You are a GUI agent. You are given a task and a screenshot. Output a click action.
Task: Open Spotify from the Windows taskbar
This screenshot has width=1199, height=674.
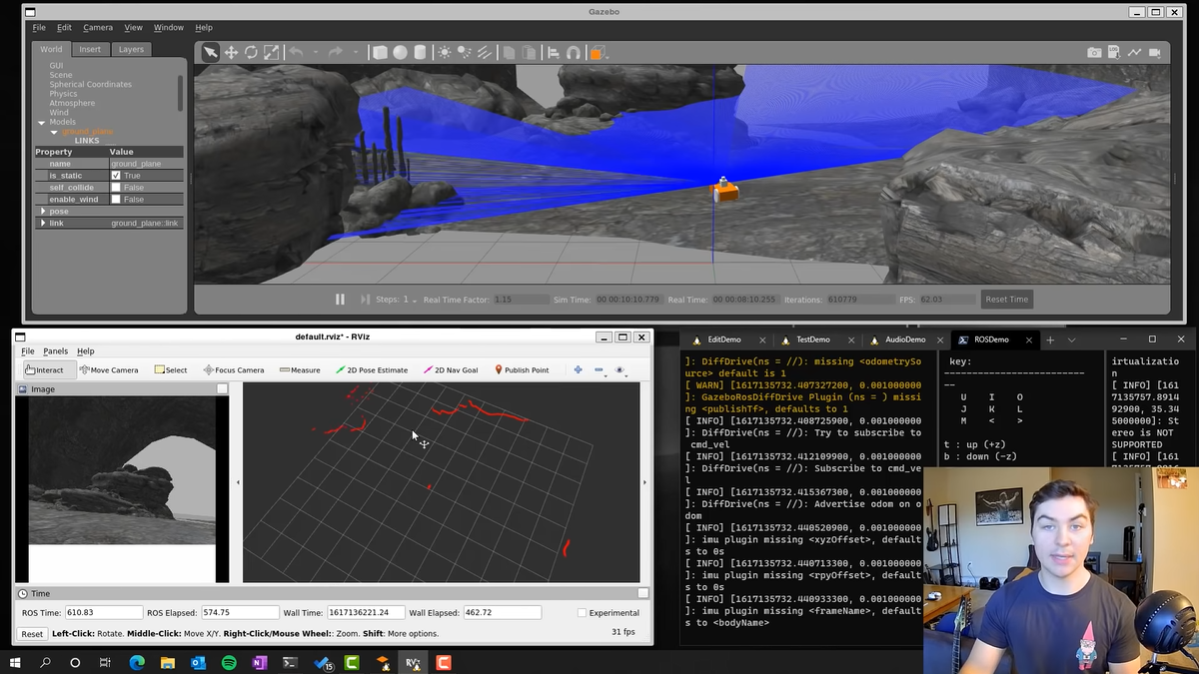point(229,663)
